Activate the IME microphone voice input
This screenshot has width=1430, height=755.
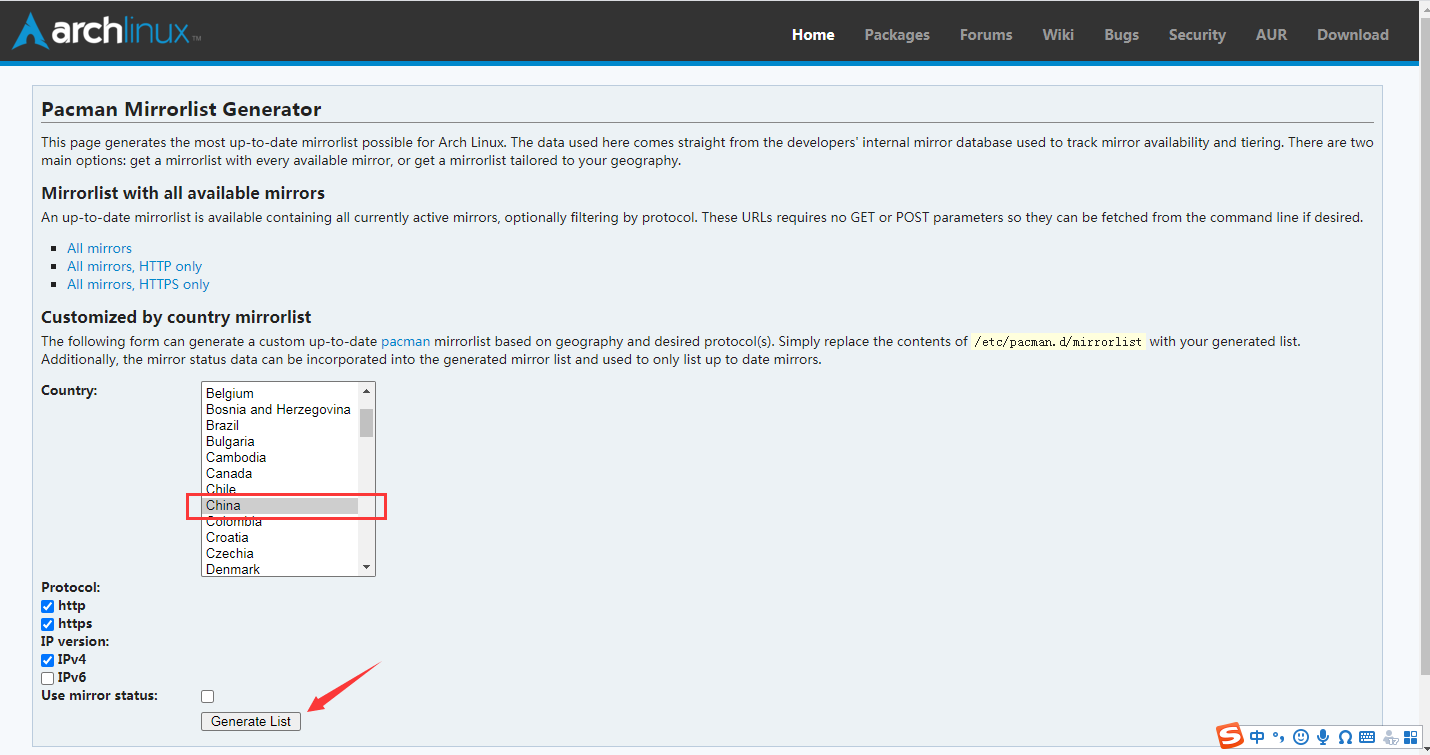pyautogui.click(x=1323, y=737)
